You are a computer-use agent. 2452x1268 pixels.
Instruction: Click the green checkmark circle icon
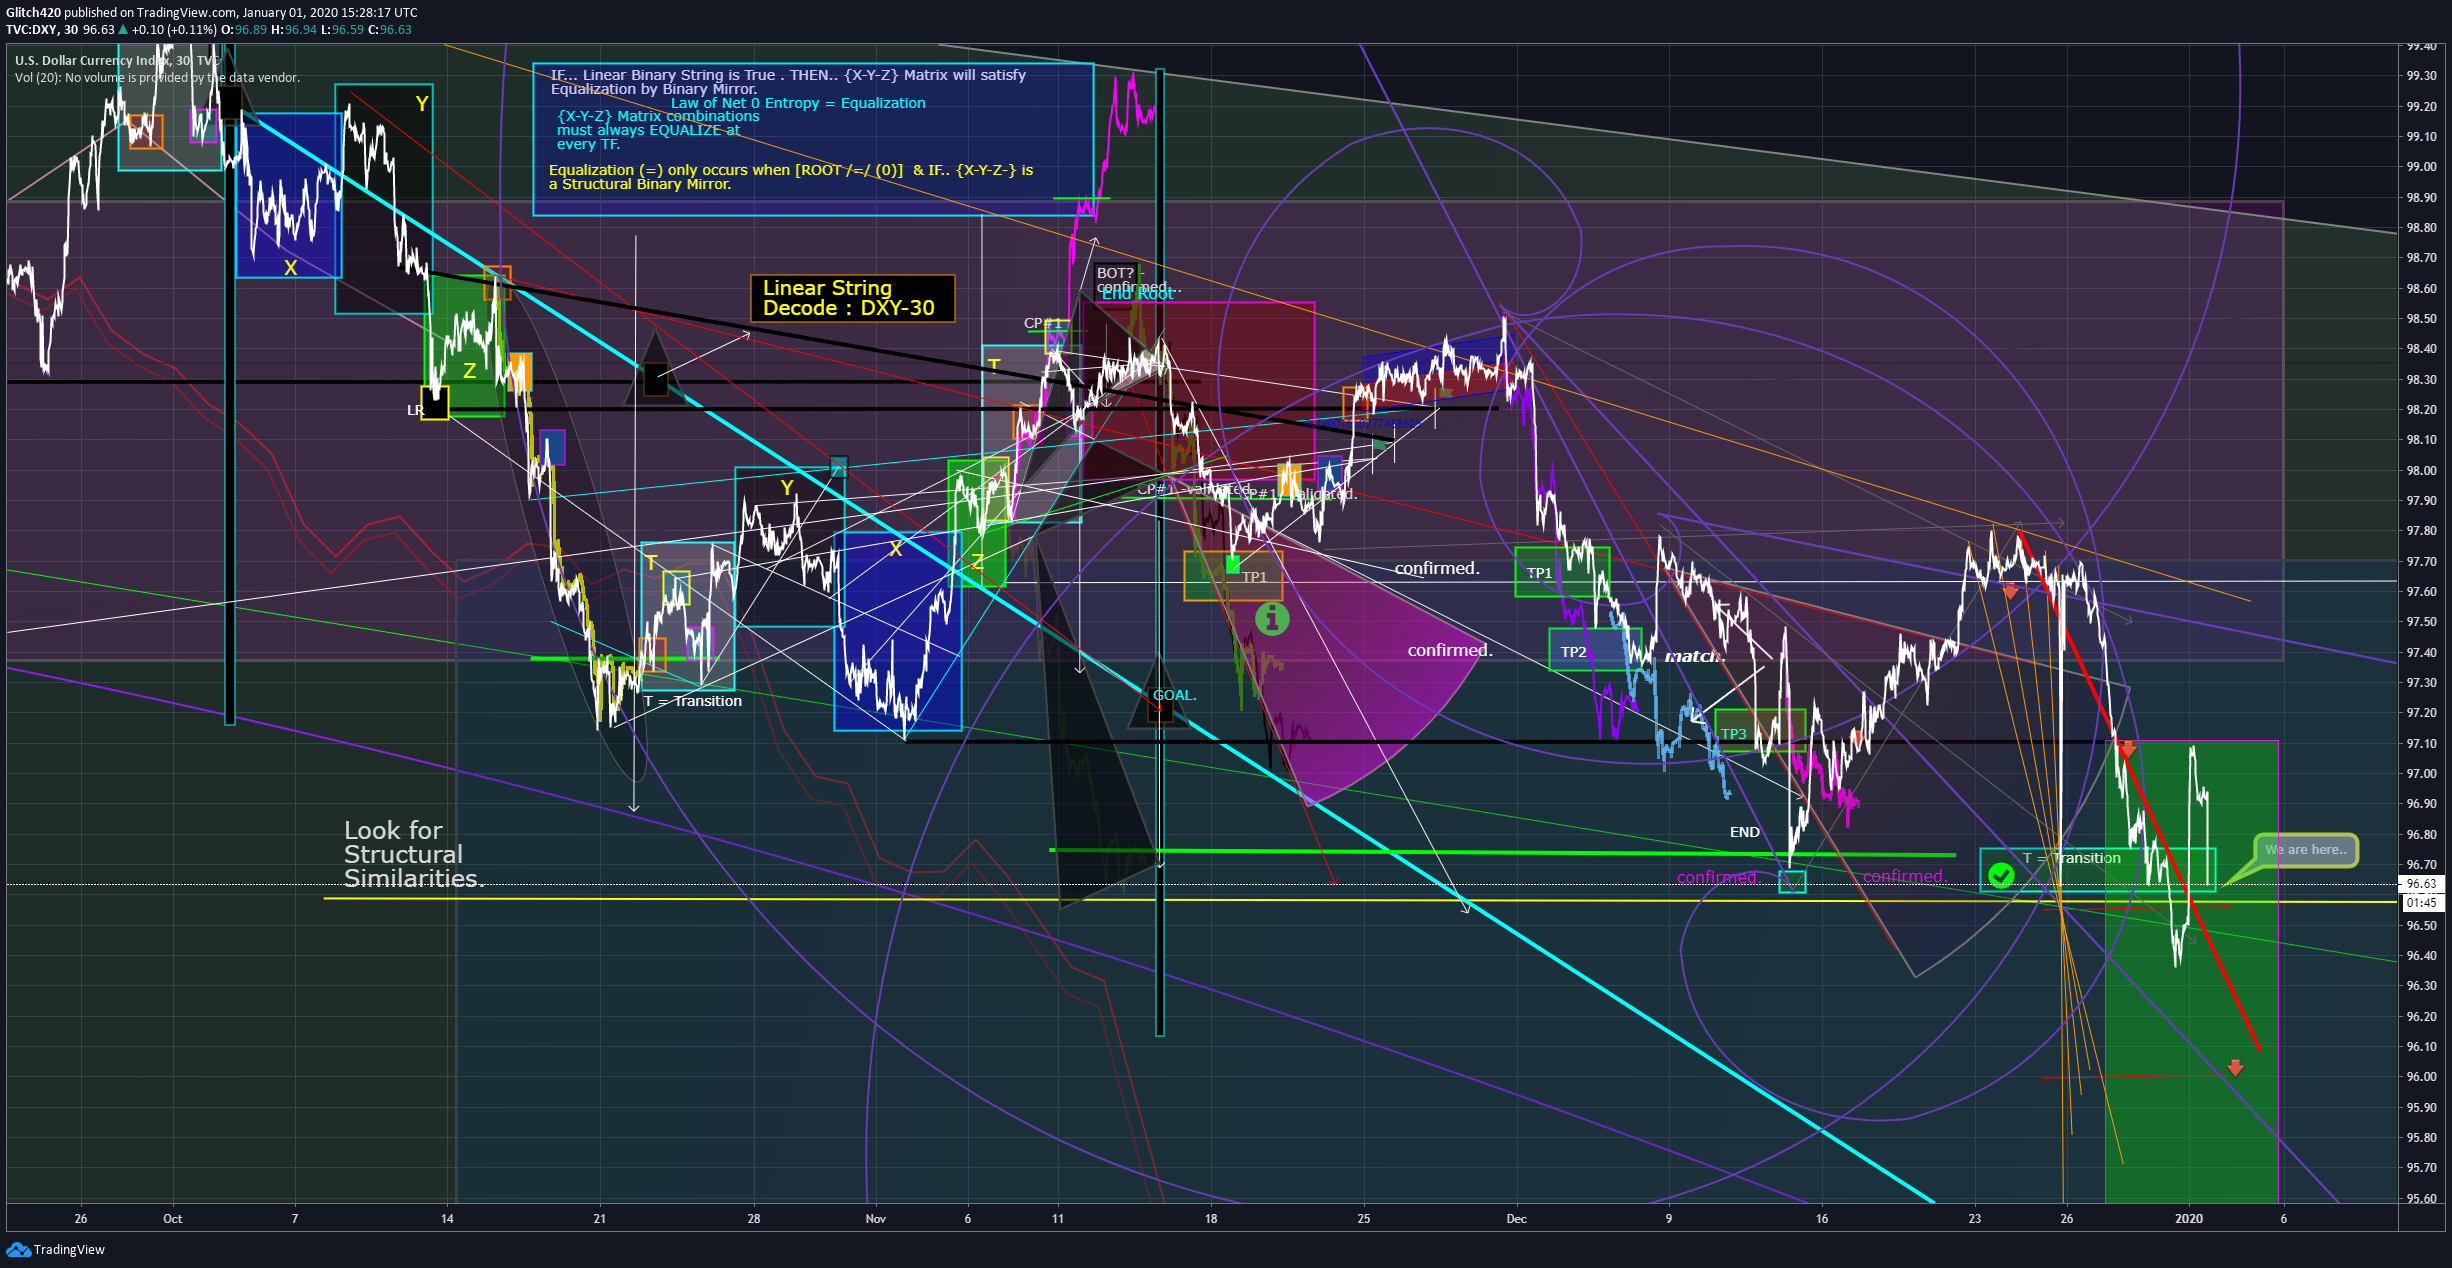pyautogui.click(x=2001, y=875)
